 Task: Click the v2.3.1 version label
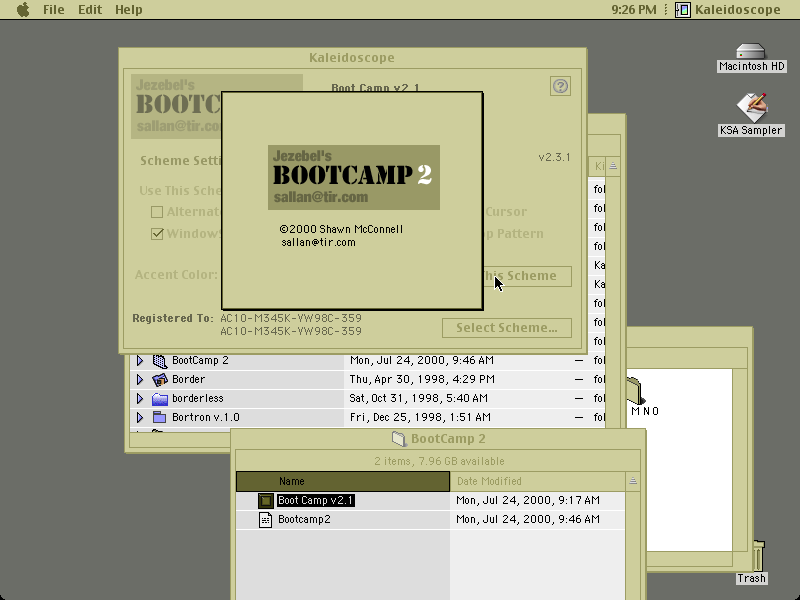pos(555,157)
